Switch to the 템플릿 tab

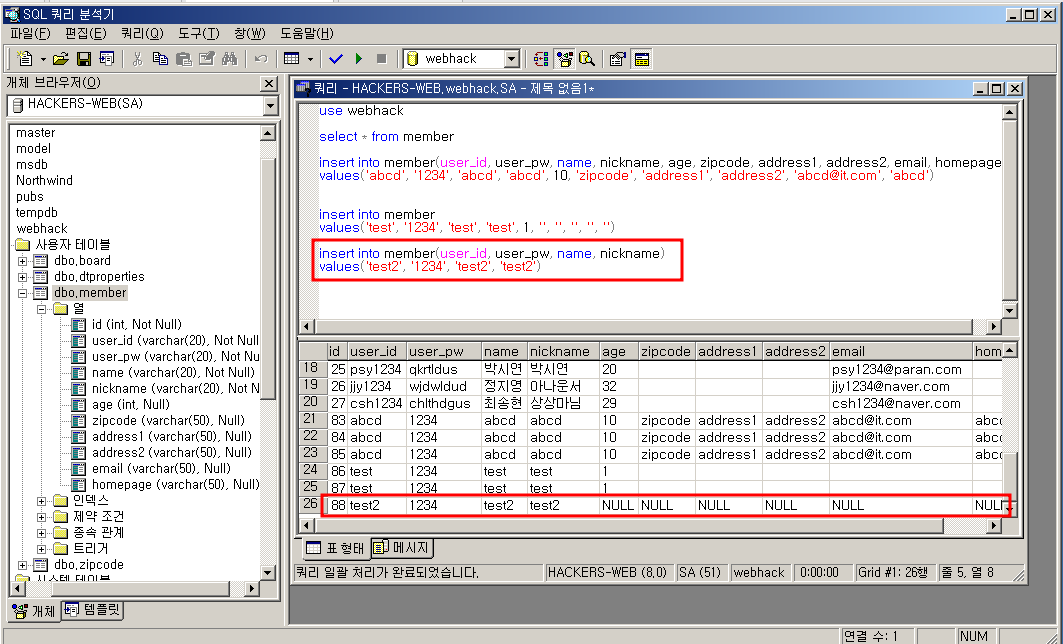(94, 610)
